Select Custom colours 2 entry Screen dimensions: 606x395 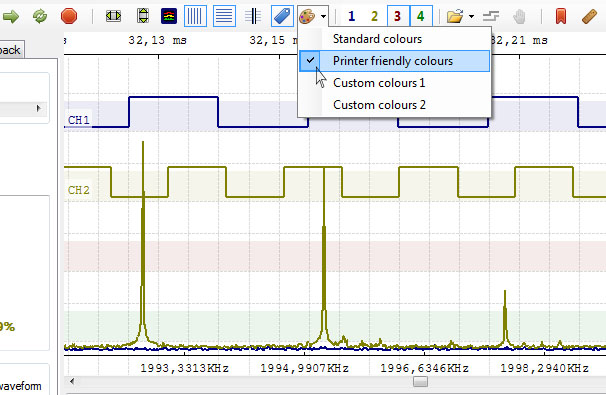(x=394, y=105)
